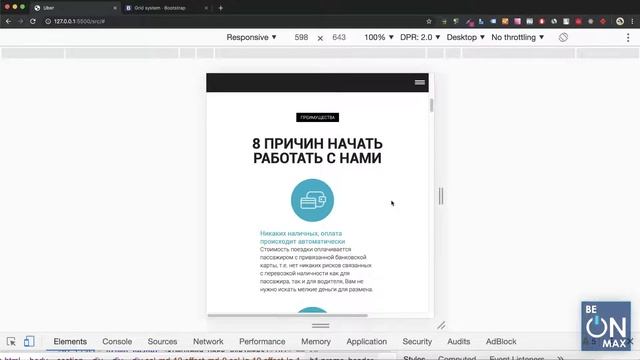Click the ПРЕИМУЩЕСТВА label badge
The image size is (640, 360).
click(x=318, y=118)
